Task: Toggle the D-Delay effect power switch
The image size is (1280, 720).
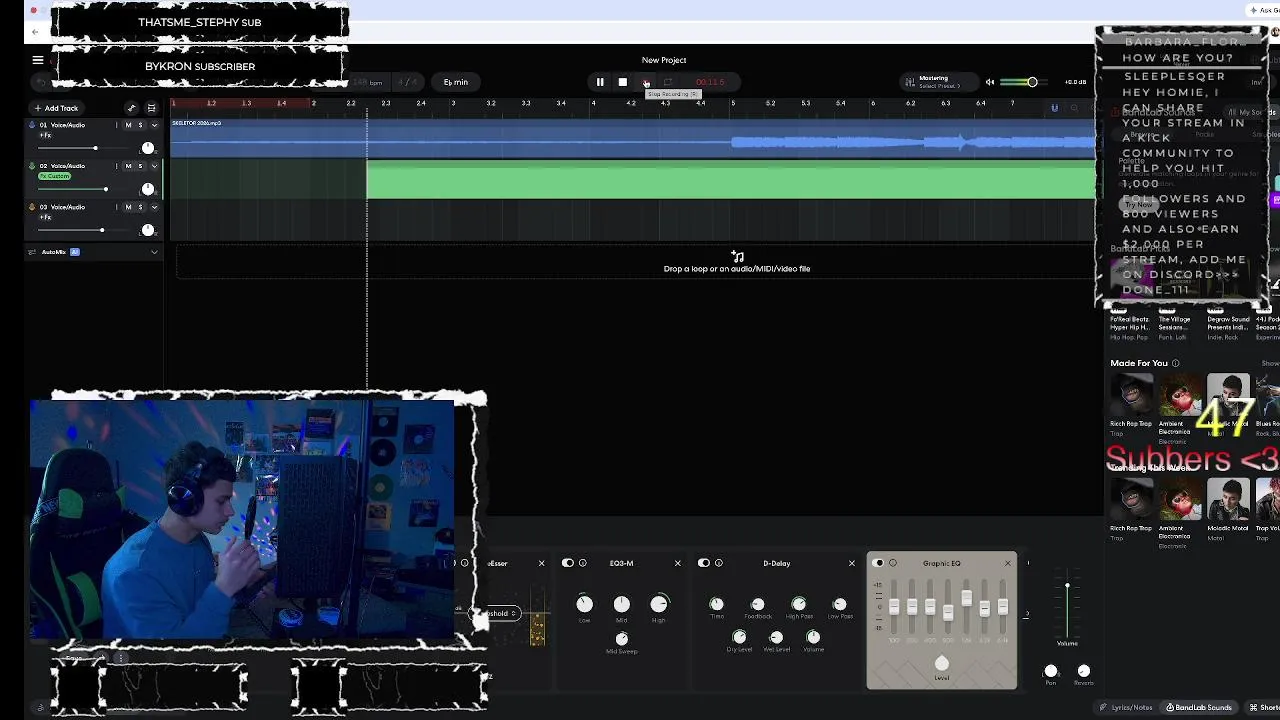Action: click(704, 563)
